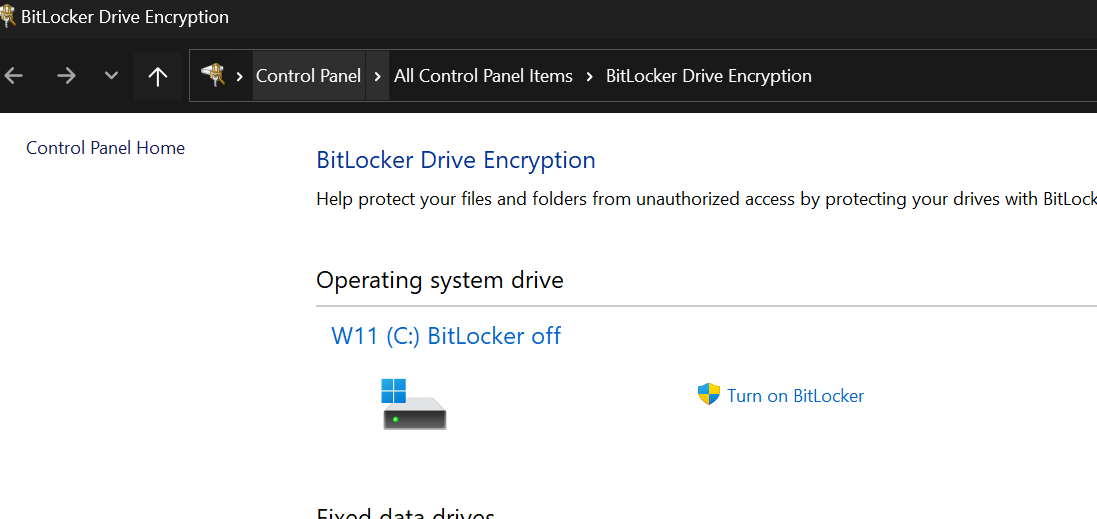Click the blue BitLocker Drive Encryption page heading
The height and width of the screenshot is (519, 1097).
point(456,159)
